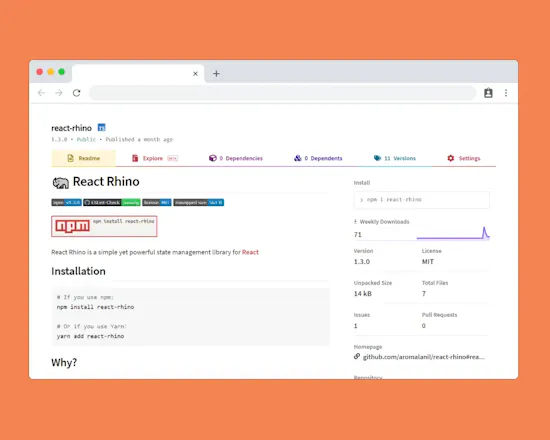Click the unzipped size badge
Image resolution: width=550 pixels, height=440 pixels.
199,202
